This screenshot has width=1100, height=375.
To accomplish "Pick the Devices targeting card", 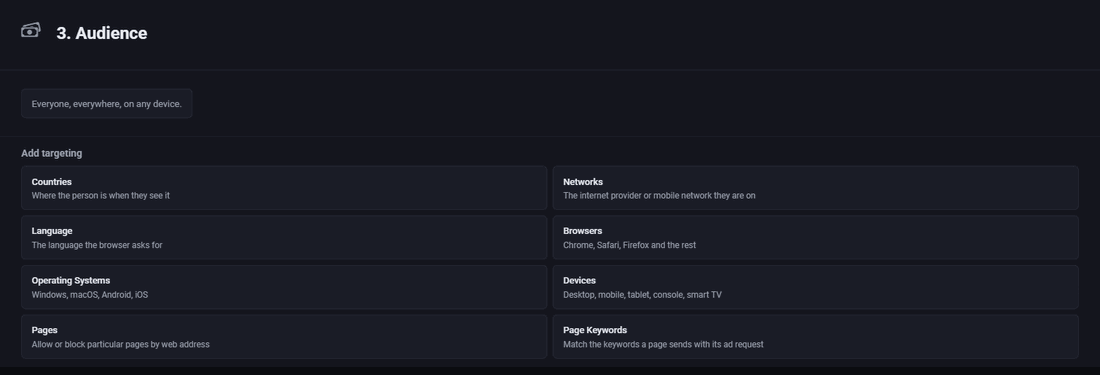I will [815, 287].
